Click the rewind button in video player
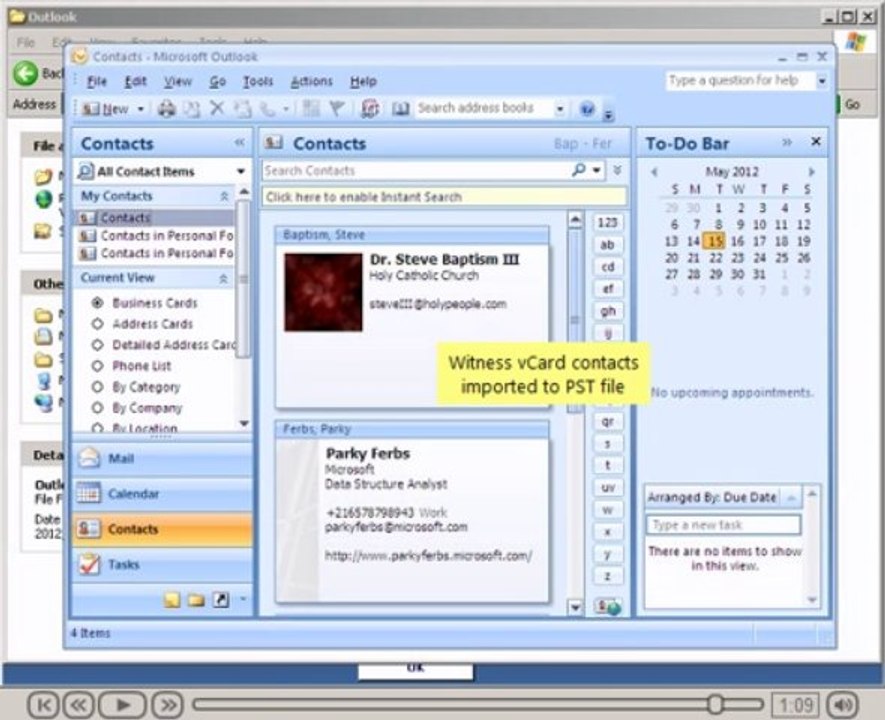The height and width of the screenshot is (720, 885). pos(78,704)
